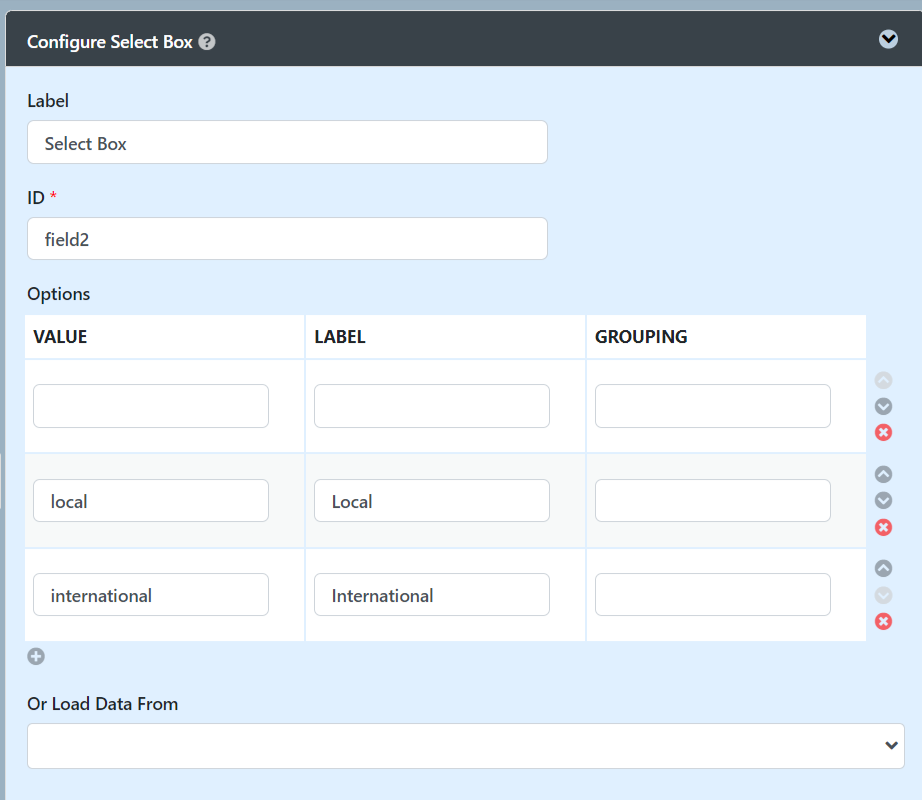Click the ID field containing 'field2'
The image size is (922, 800).
(x=287, y=239)
